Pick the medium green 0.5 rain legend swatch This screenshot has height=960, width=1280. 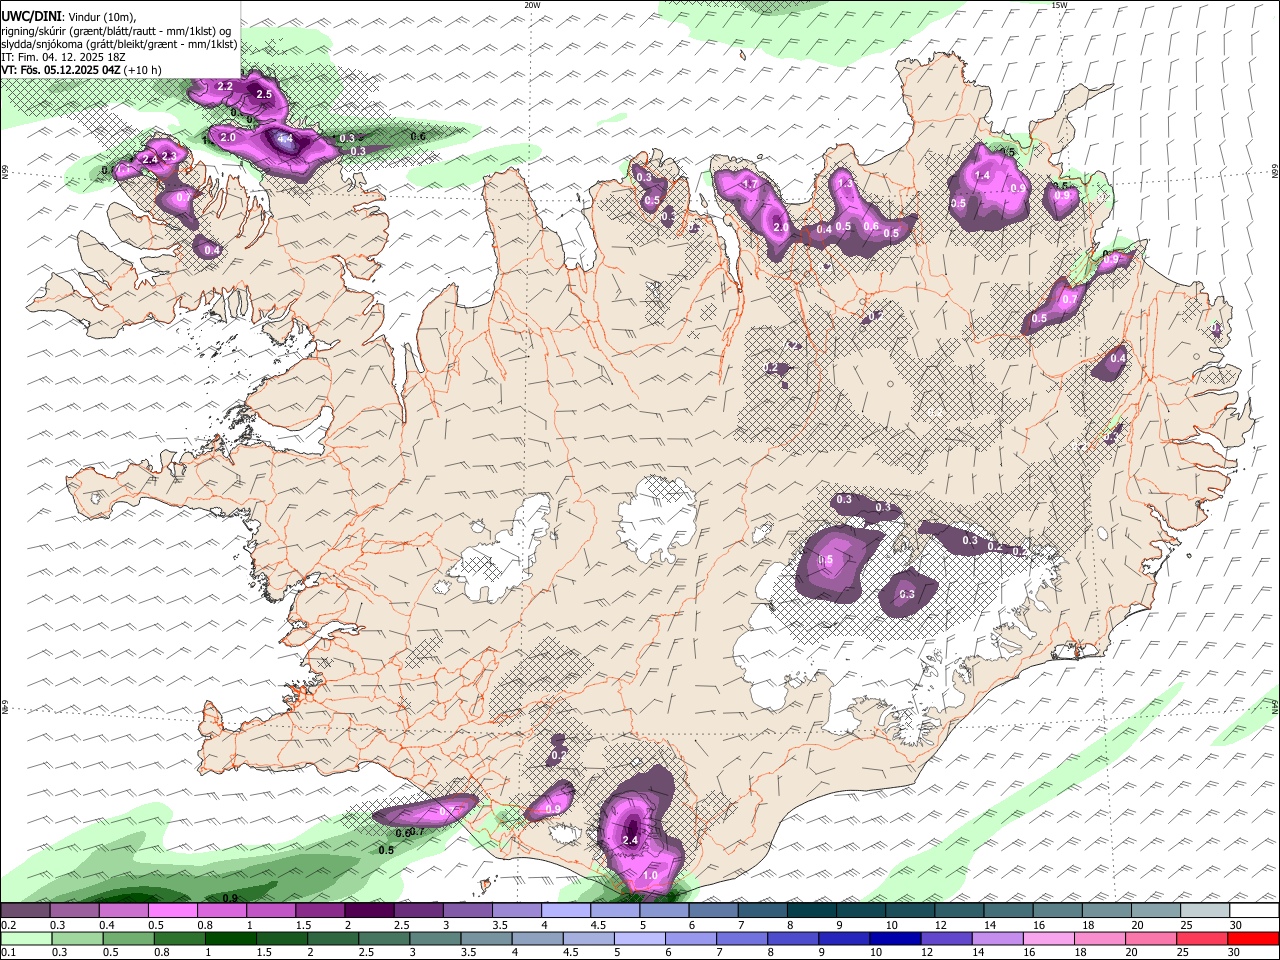129,938
